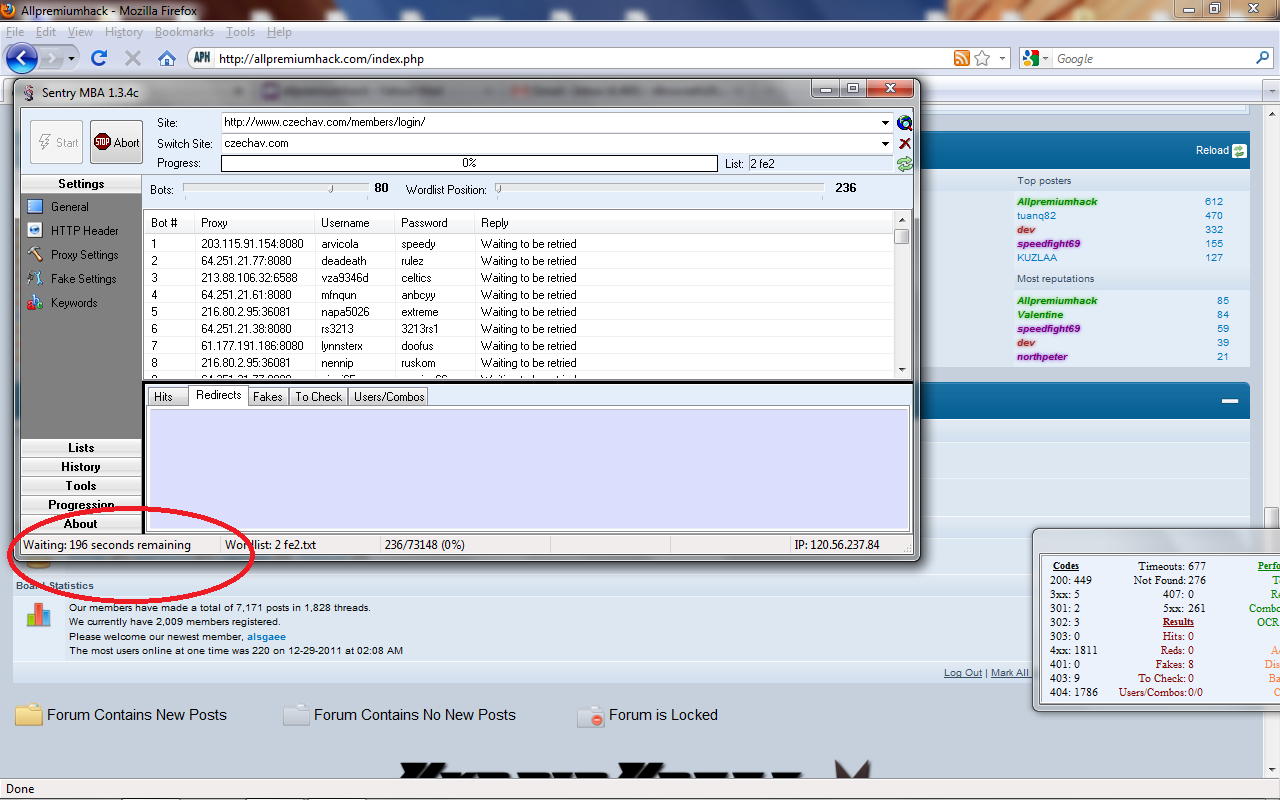The width and height of the screenshot is (1280, 800).
Task: Click the APH site favicon in address bar
Action: pyautogui.click(x=202, y=58)
